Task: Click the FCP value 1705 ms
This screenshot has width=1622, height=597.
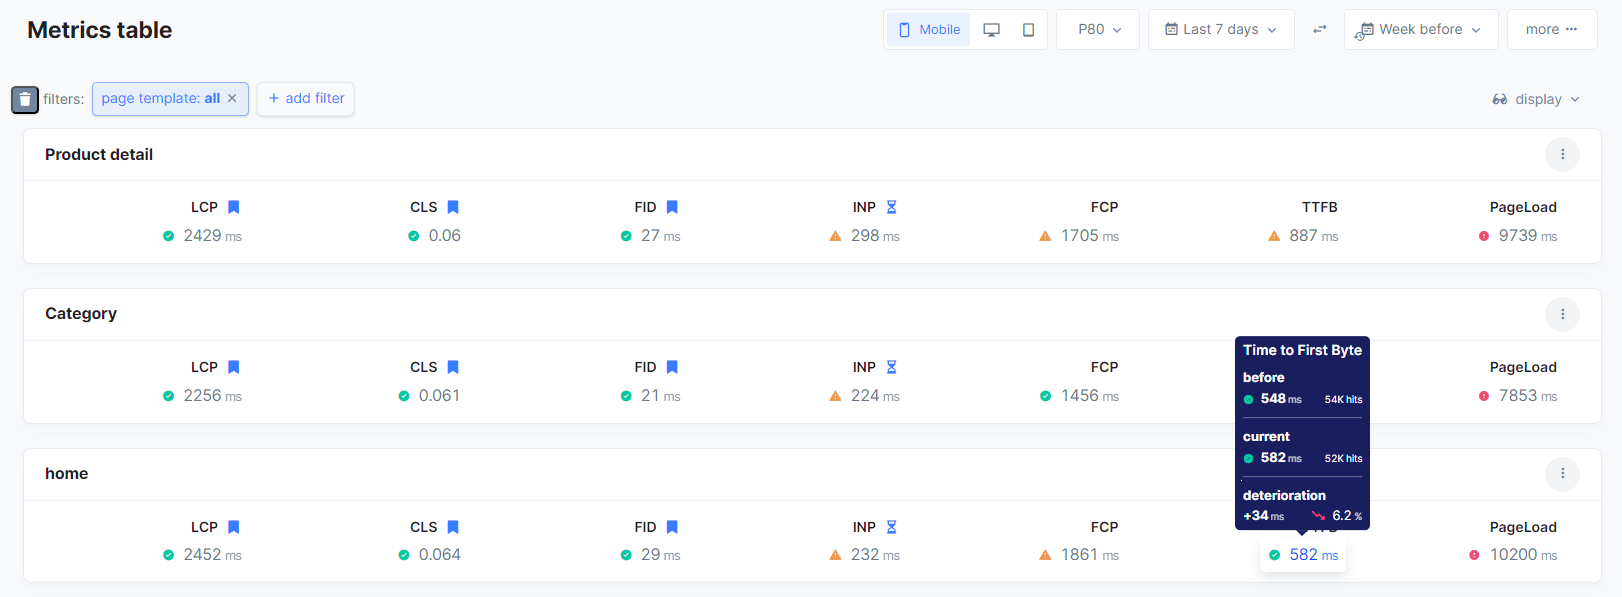Action: (x=1090, y=236)
